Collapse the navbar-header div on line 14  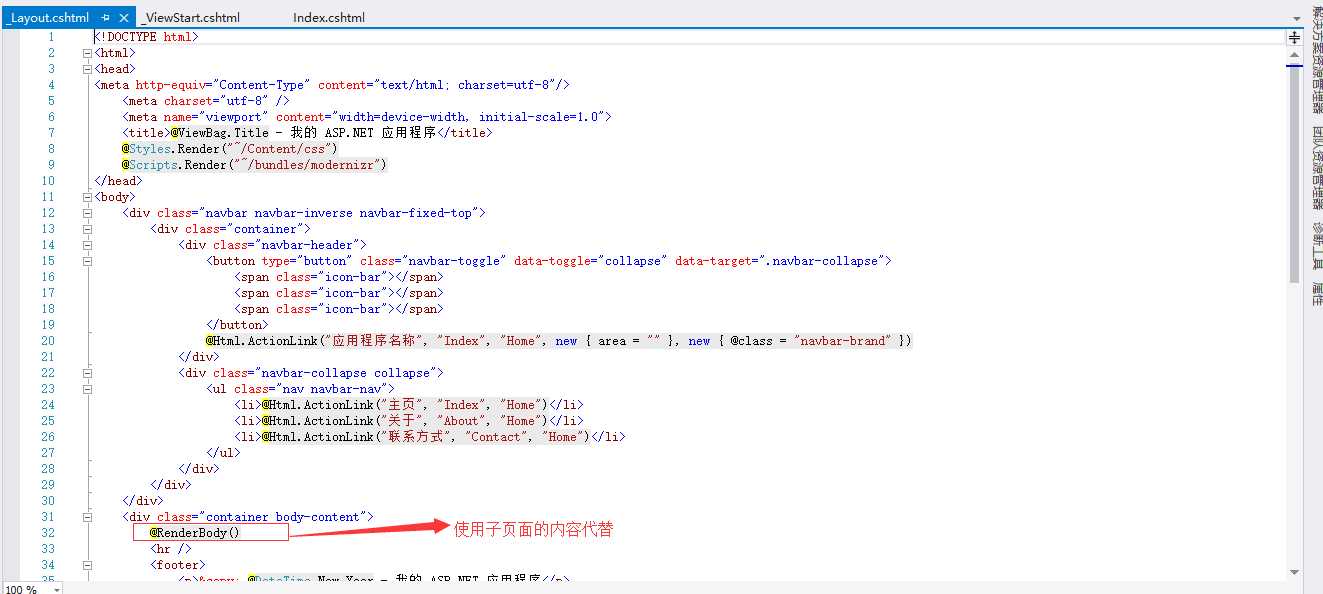pos(87,245)
